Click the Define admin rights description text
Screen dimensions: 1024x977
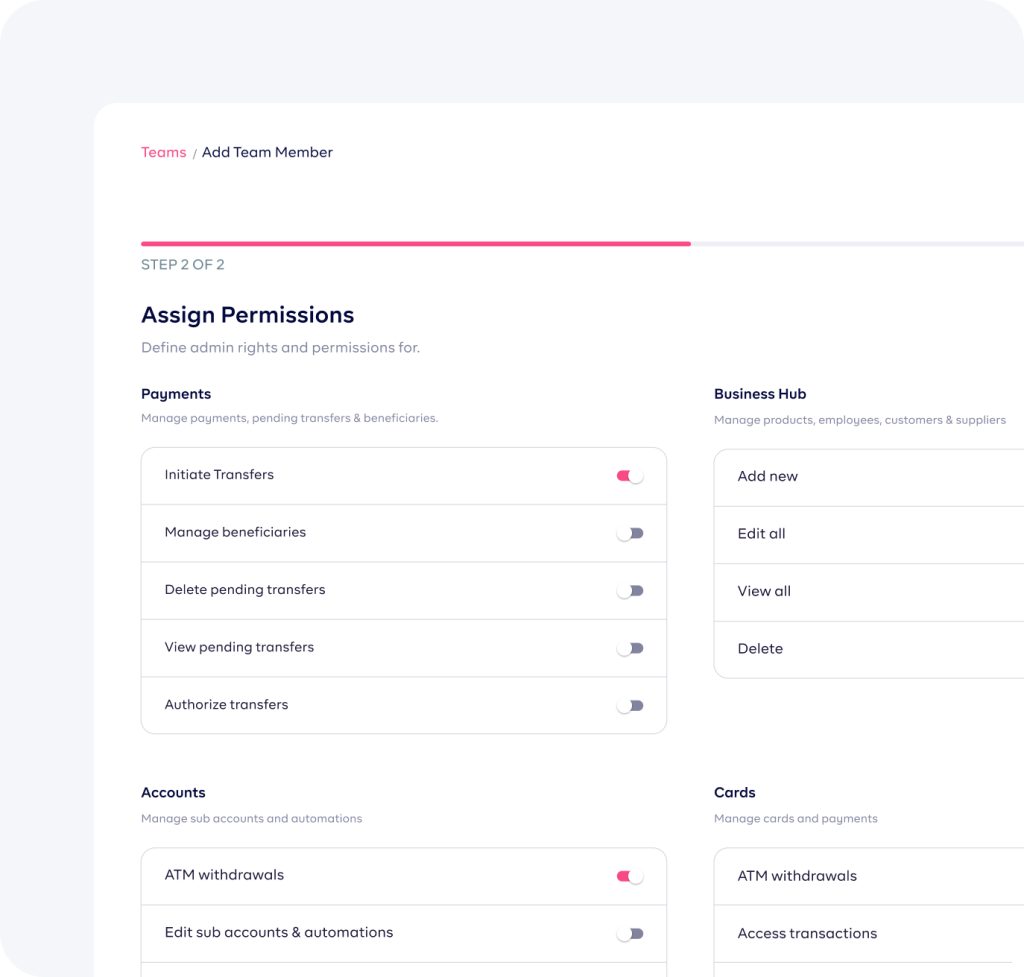(280, 347)
